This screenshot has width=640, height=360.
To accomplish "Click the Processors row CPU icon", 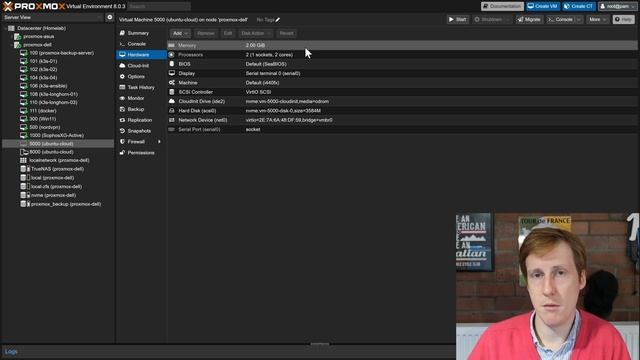I will point(171,55).
